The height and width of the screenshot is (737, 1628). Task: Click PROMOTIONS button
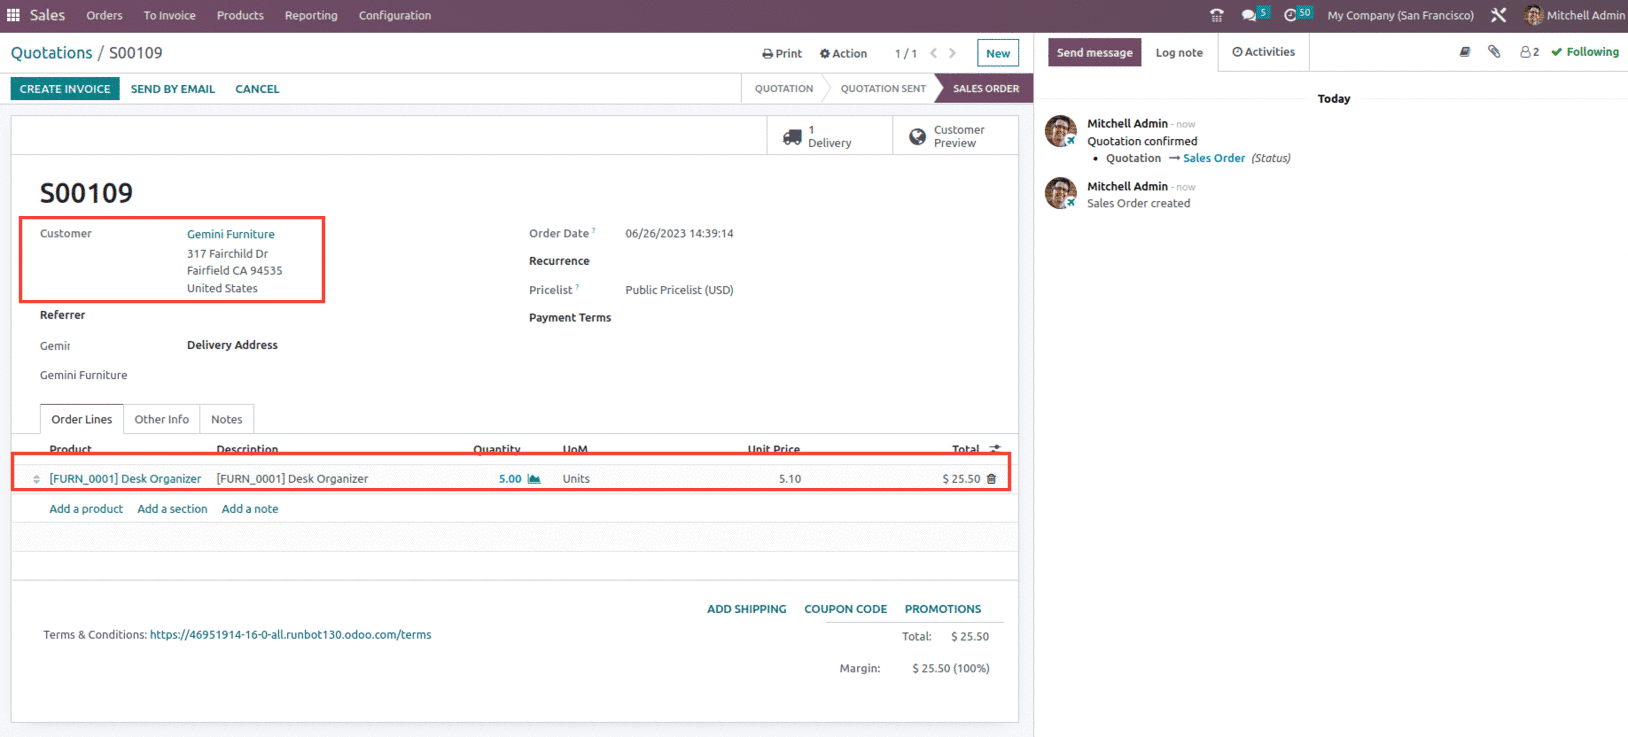tap(943, 609)
